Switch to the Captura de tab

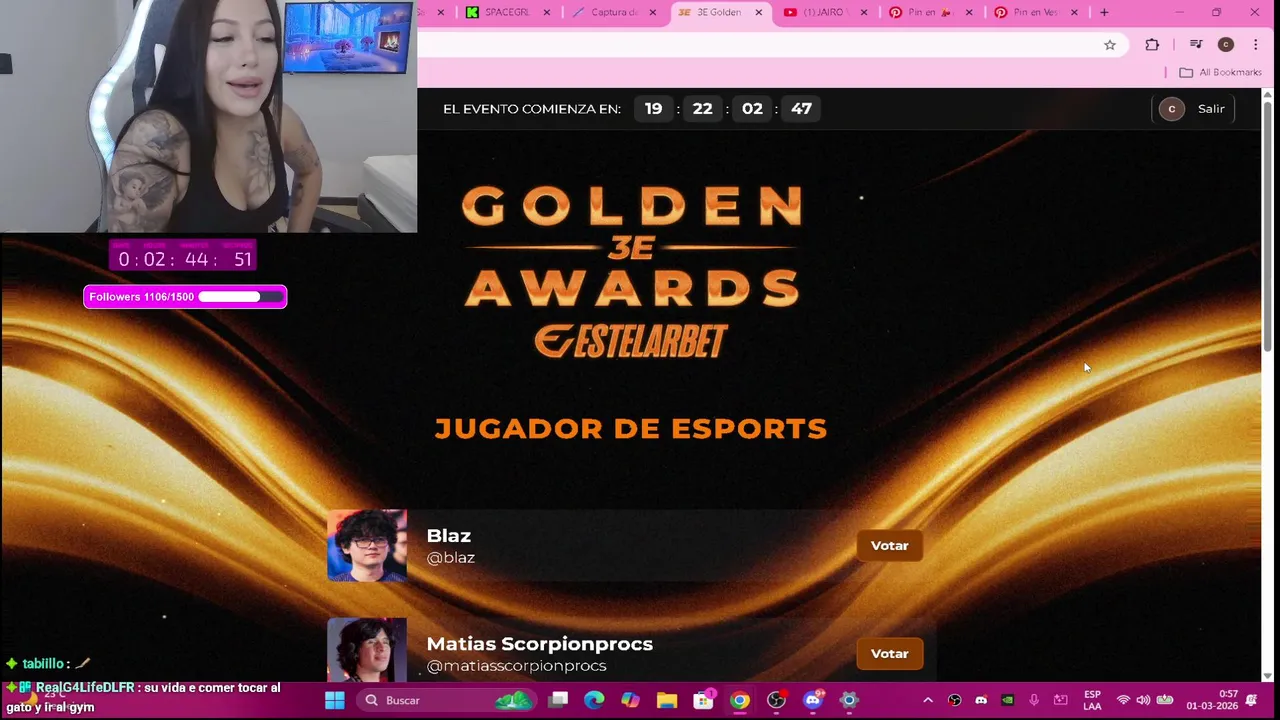pyautogui.click(x=614, y=12)
